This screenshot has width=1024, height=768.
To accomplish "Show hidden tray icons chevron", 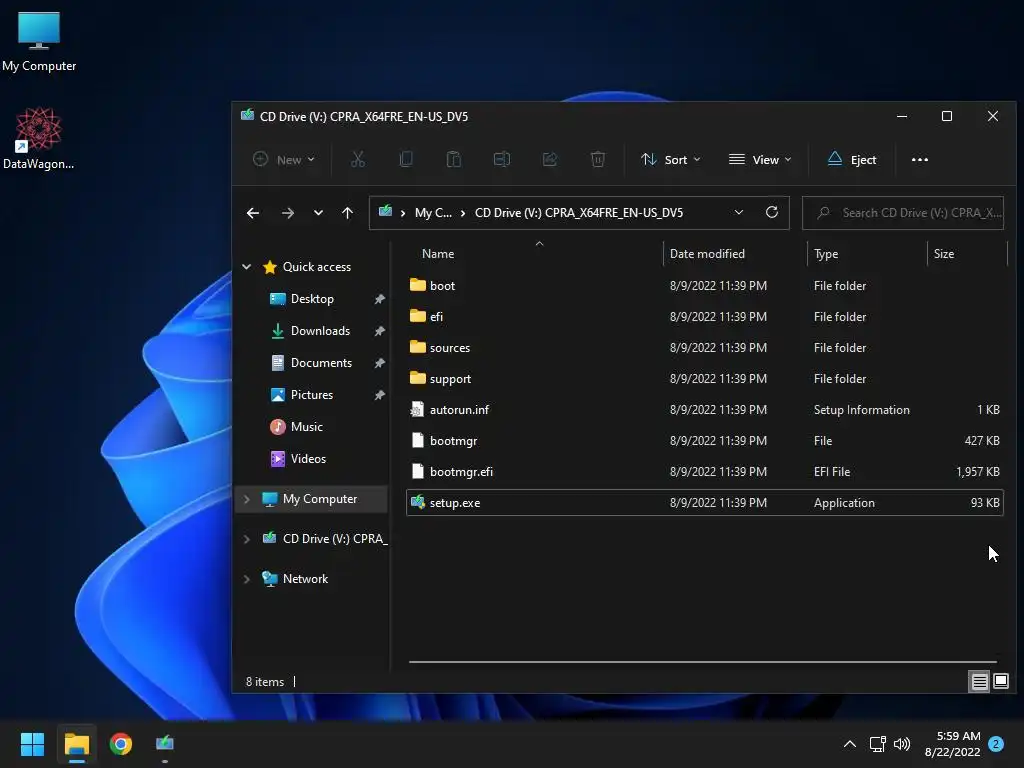I will (850, 744).
